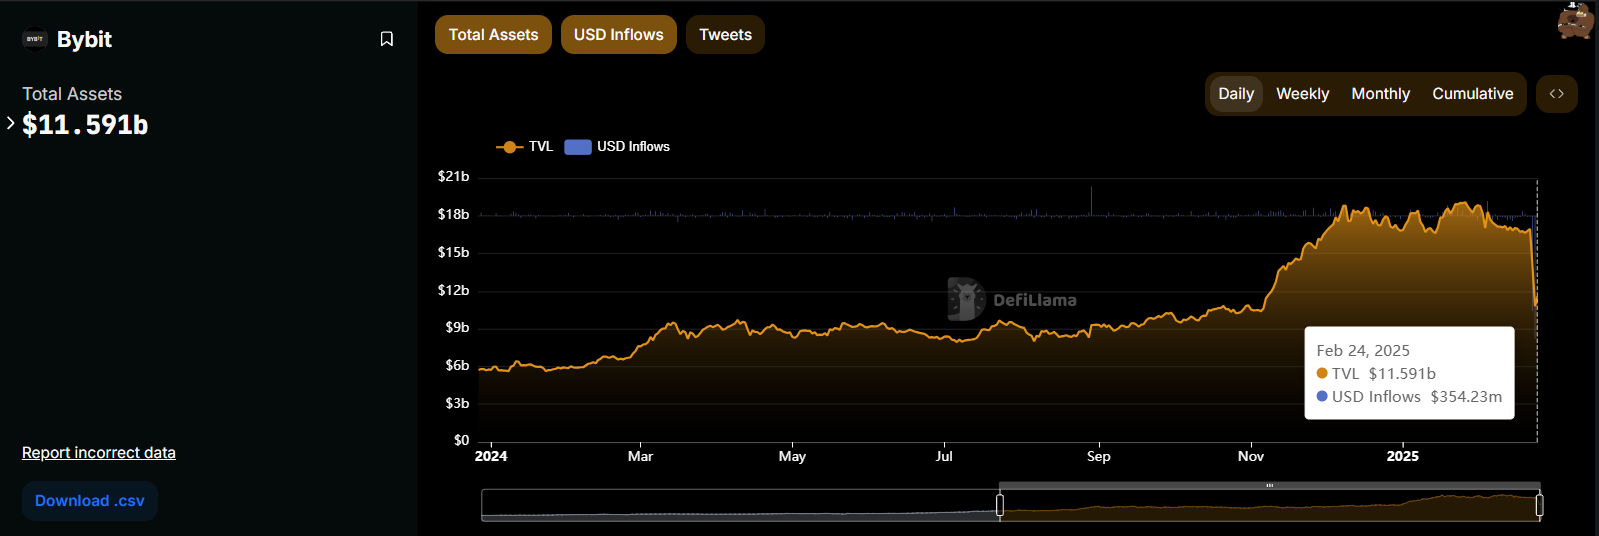Bookmark Bybit with the bookmark icon

[x=387, y=39]
